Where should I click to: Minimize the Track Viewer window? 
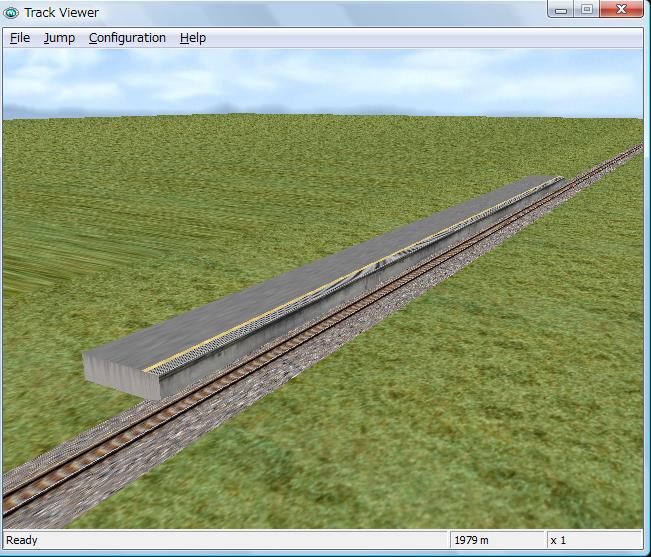tap(563, 10)
